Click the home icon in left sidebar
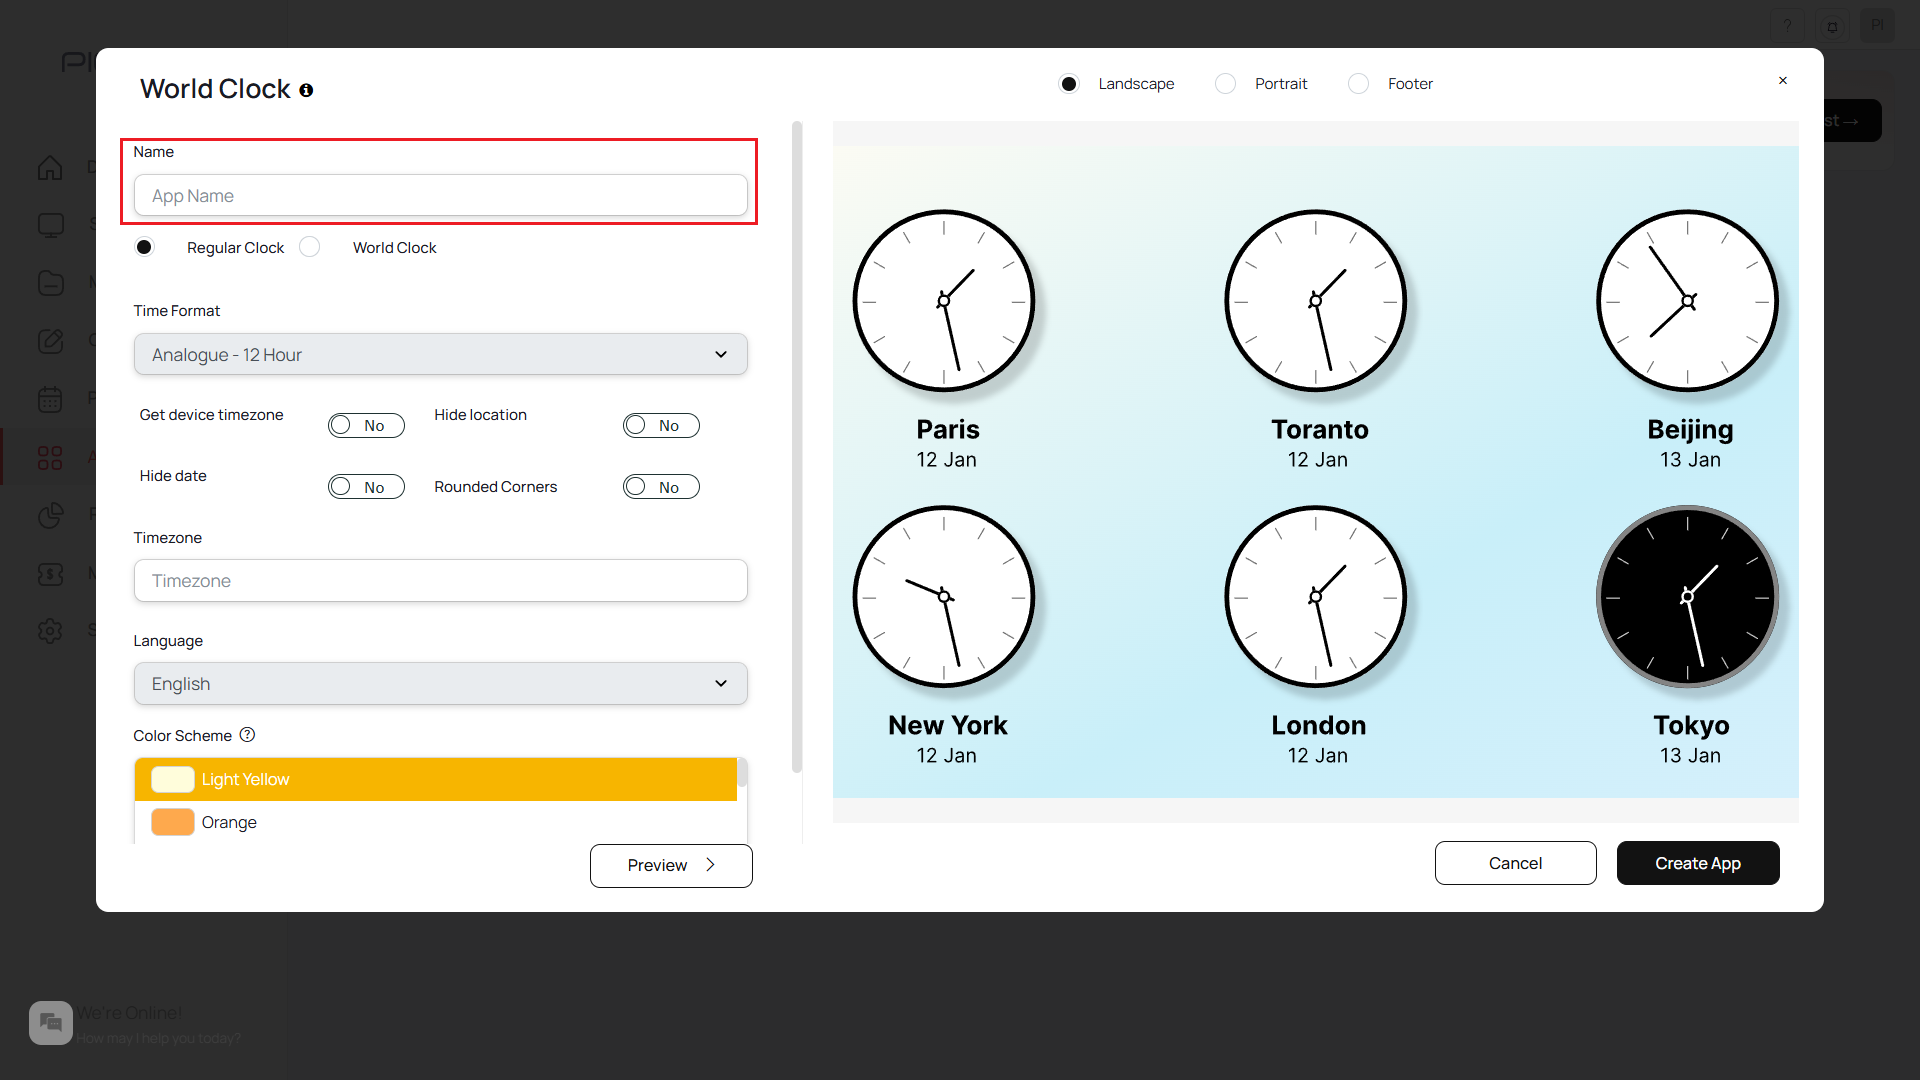 click(50, 168)
